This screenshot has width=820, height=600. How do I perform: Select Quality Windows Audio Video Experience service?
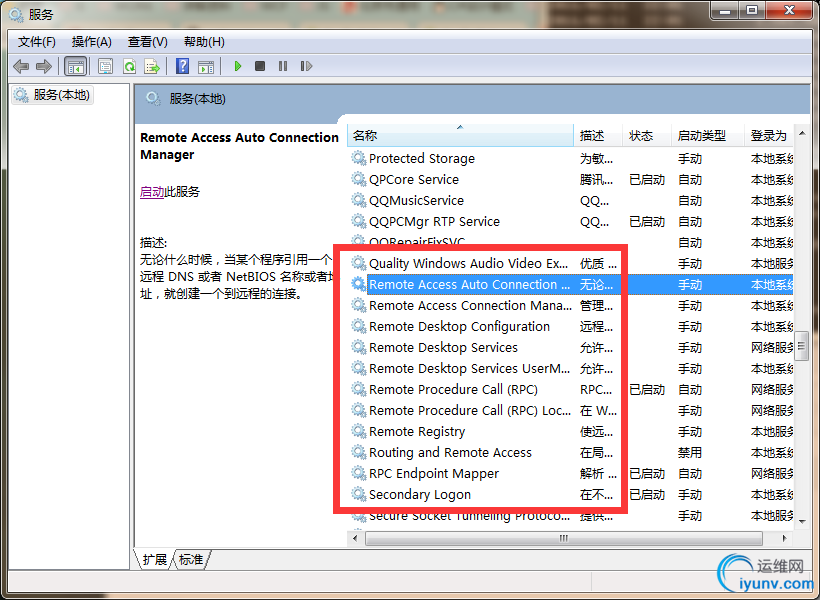(571, 263)
